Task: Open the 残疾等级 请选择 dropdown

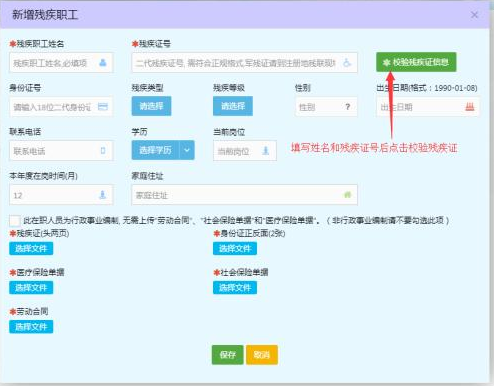Action: [x=233, y=106]
